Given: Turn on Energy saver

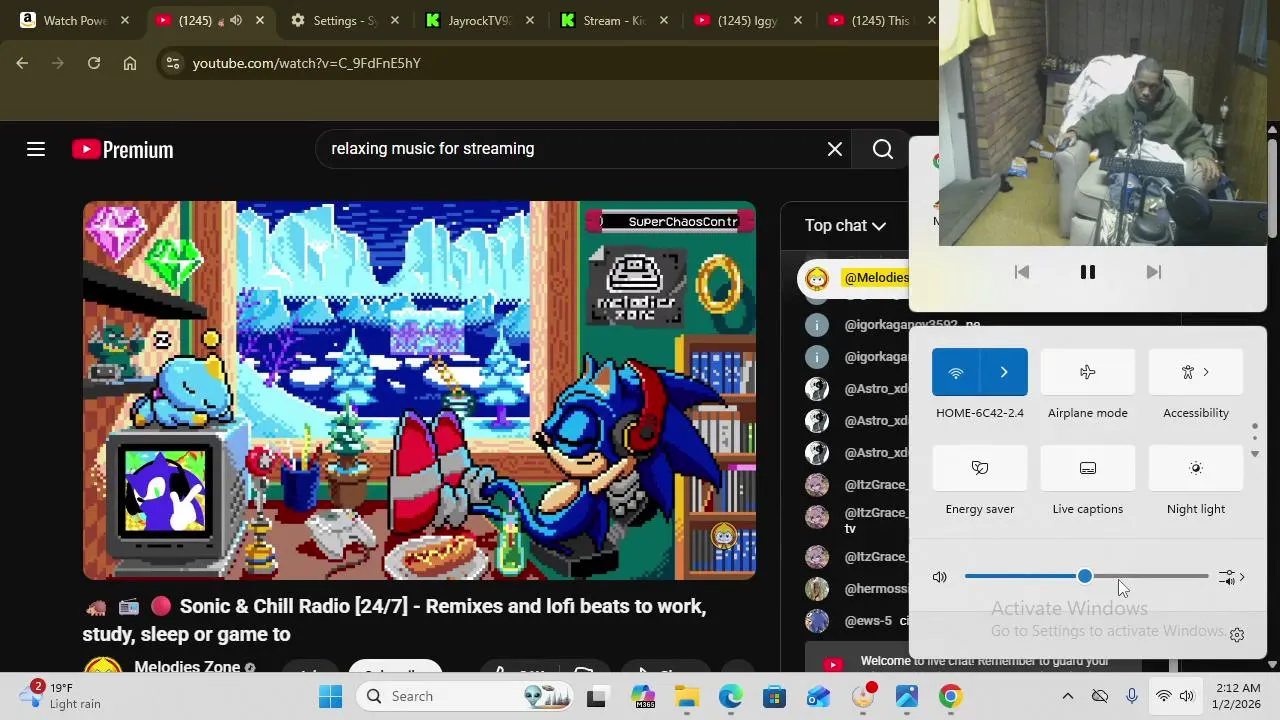Looking at the screenshot, I should click(x=980, y=468).
